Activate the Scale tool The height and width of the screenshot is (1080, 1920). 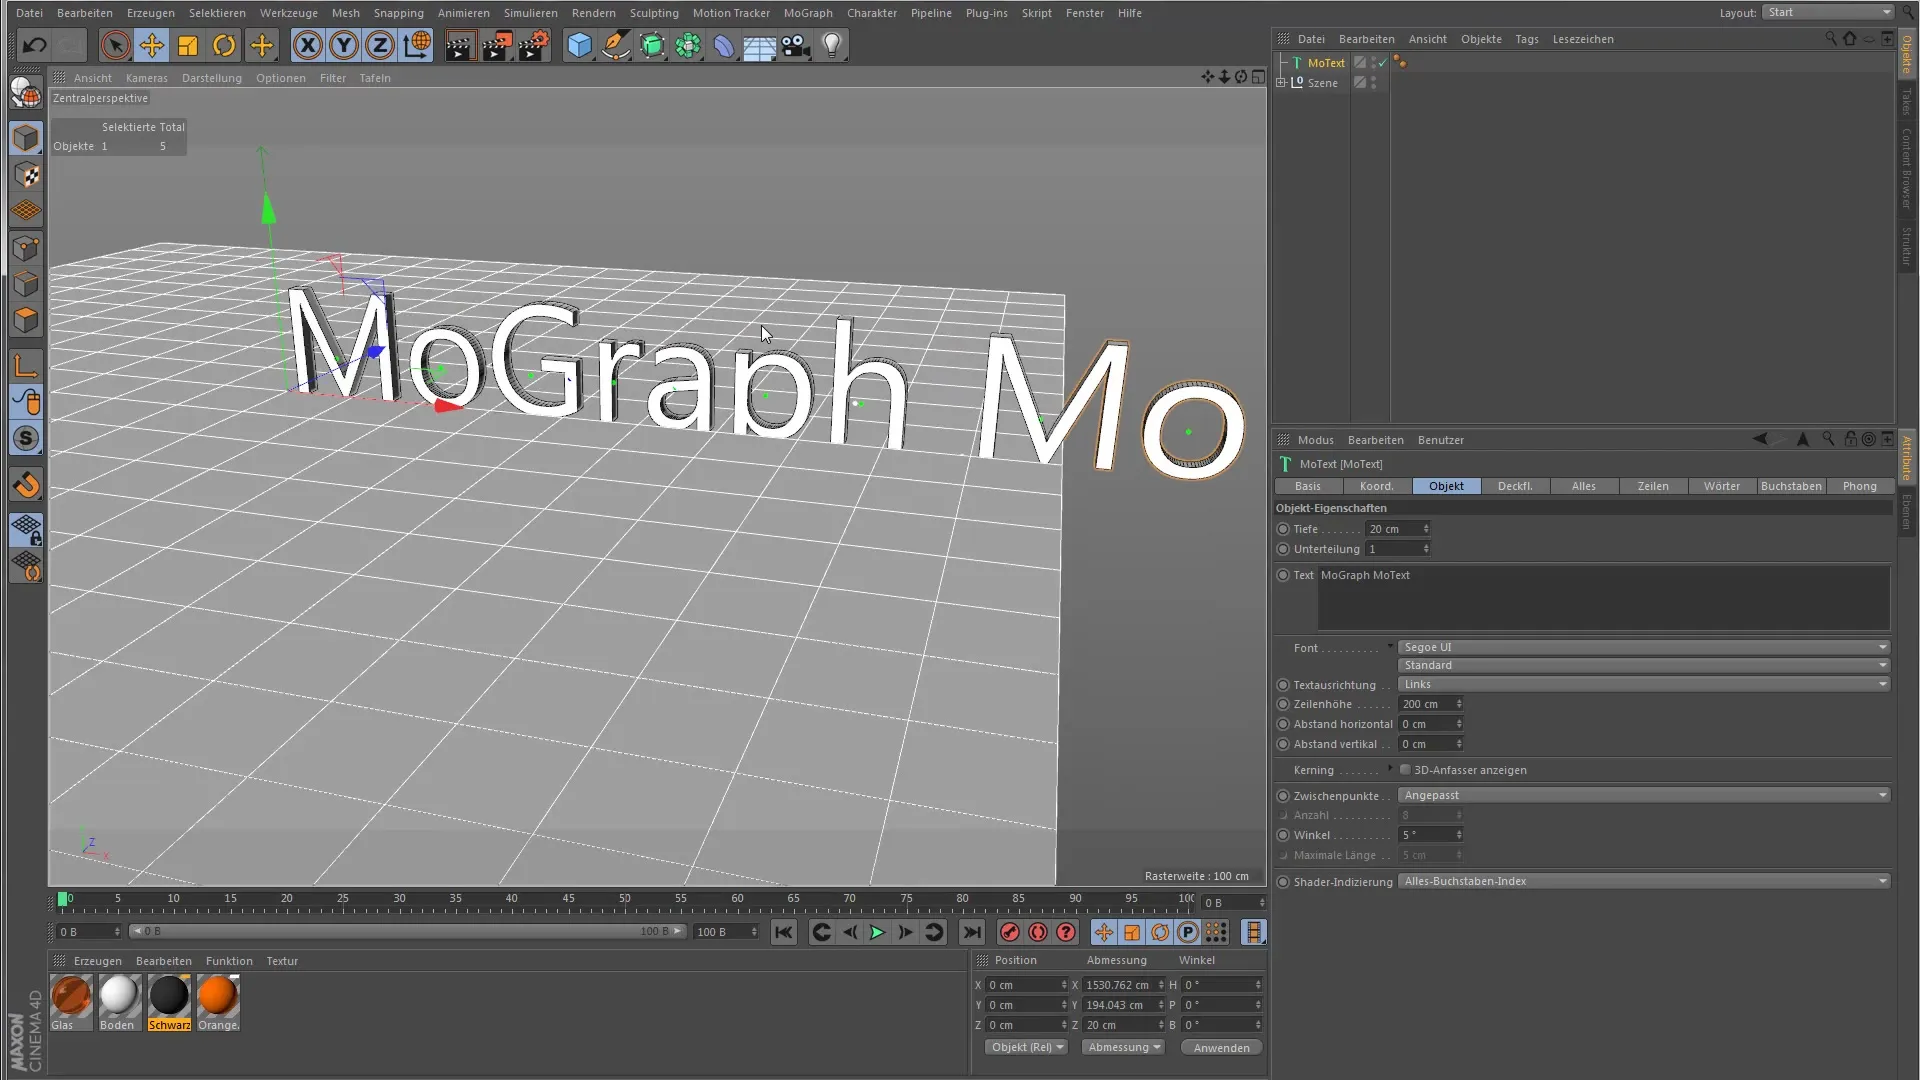188,45
